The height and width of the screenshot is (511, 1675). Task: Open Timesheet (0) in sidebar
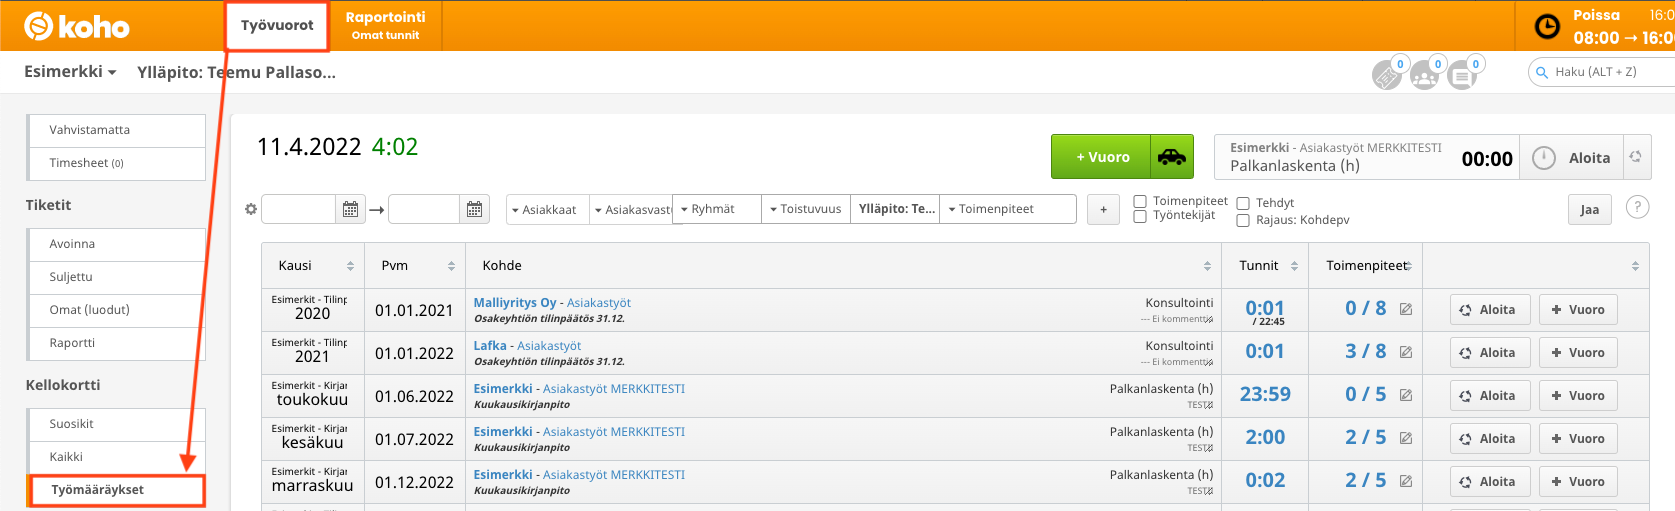tap(116, 163)
